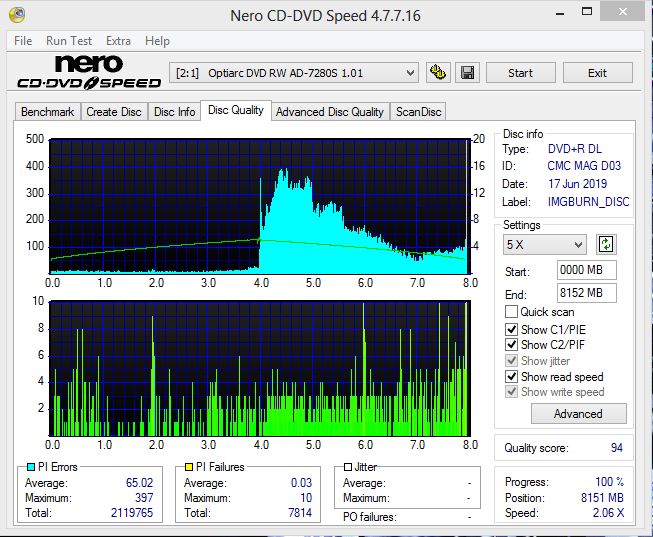Click the disc type DVD+R DL
Screen dimensions: 653x537
point(575,149)
